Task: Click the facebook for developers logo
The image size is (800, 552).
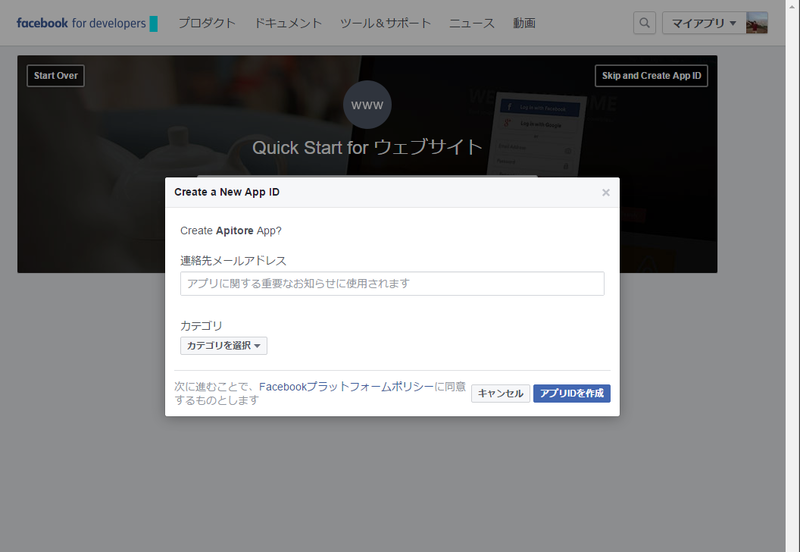Action: (x=87, y=23)
